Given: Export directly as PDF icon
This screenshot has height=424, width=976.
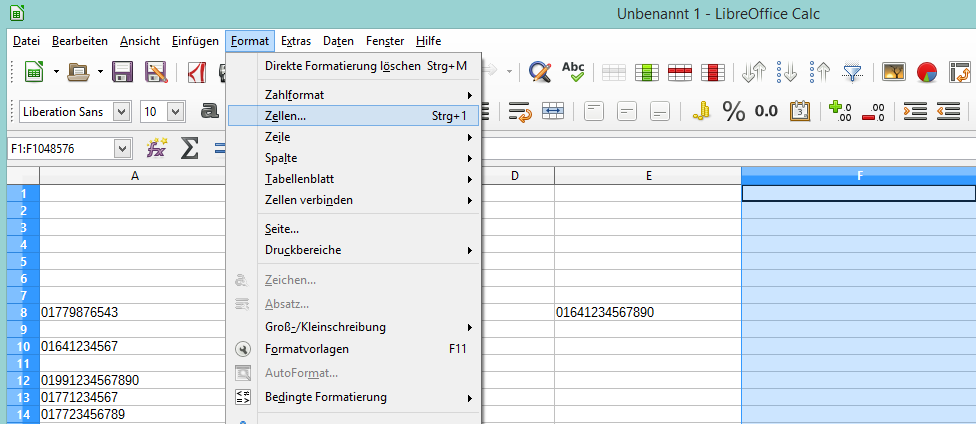Looking at the screenshot, I should [198, 72].
